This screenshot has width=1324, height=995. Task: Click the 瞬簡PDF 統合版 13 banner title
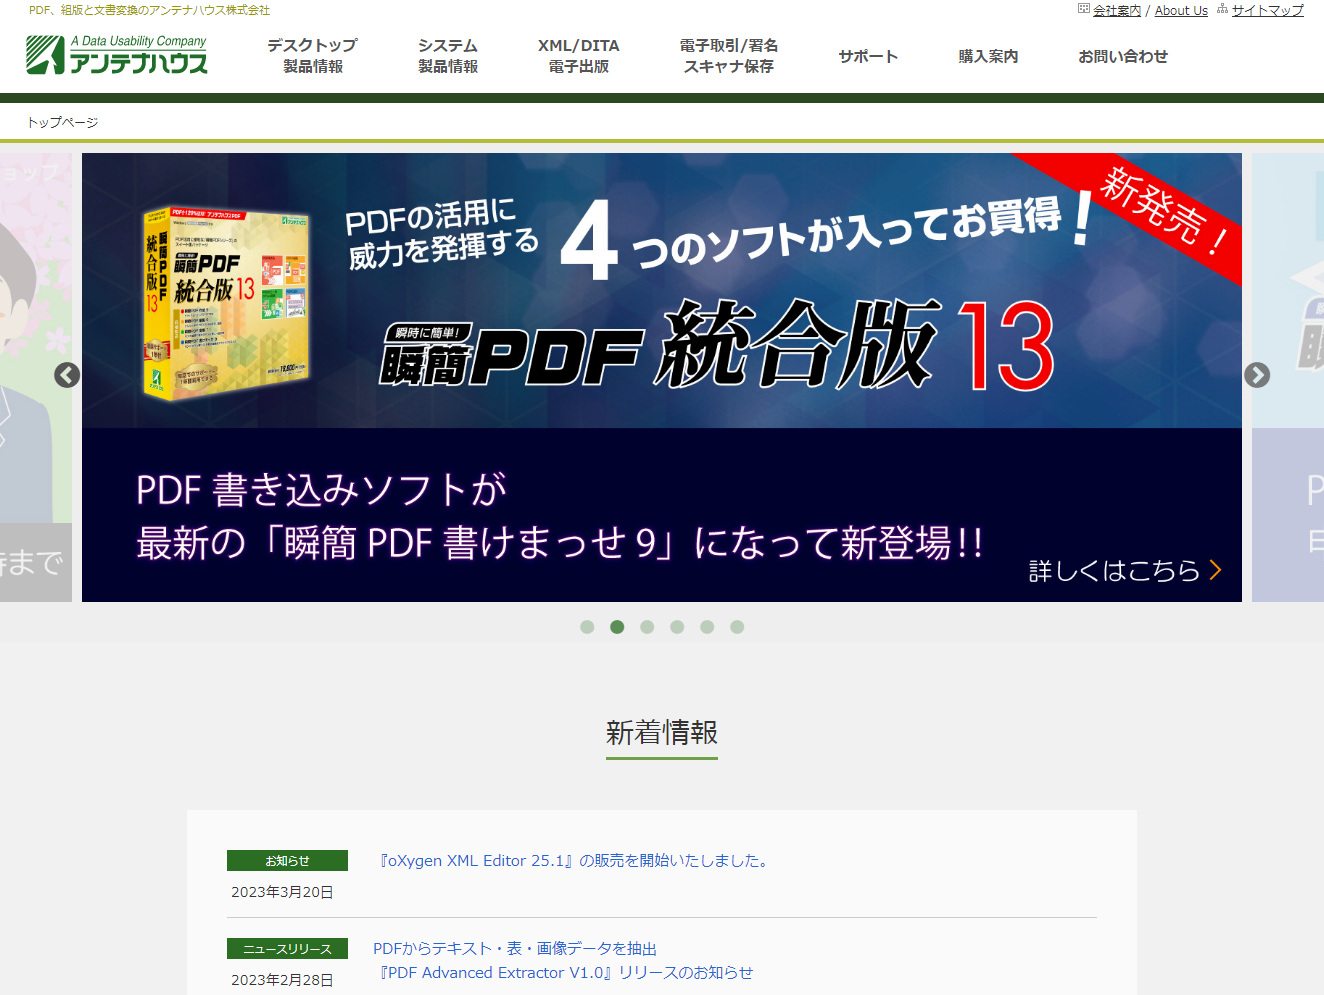[717, 345]
